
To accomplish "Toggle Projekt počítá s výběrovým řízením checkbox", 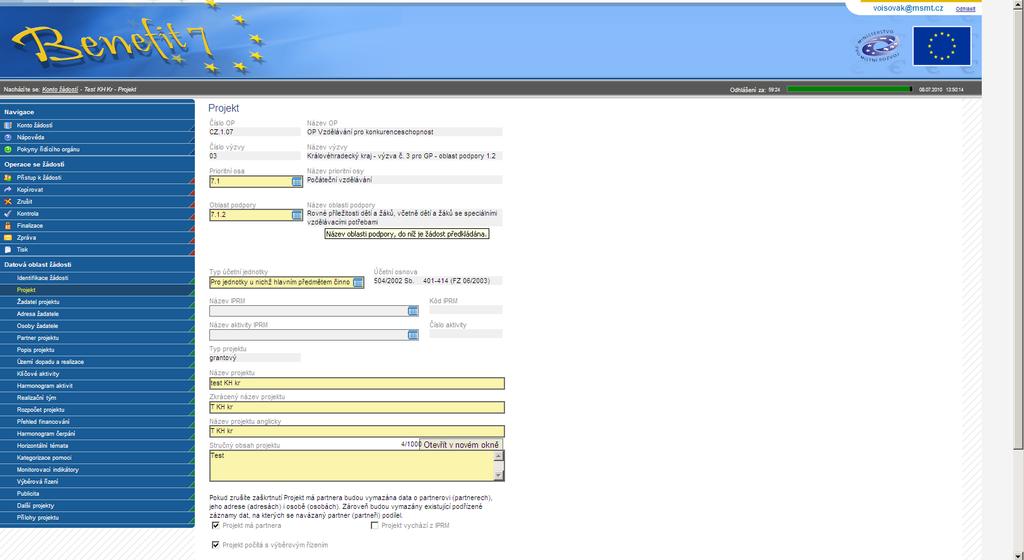I will click(x=216, y=545).
